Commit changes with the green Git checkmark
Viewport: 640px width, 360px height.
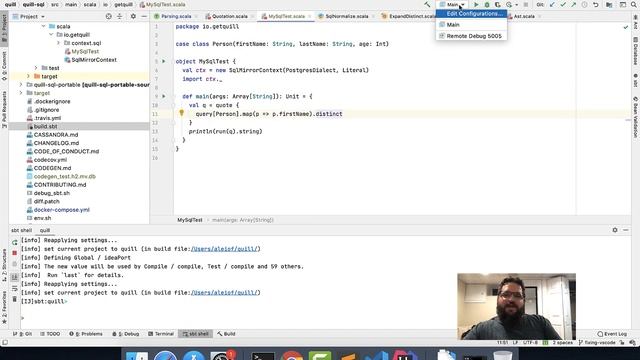563,4
